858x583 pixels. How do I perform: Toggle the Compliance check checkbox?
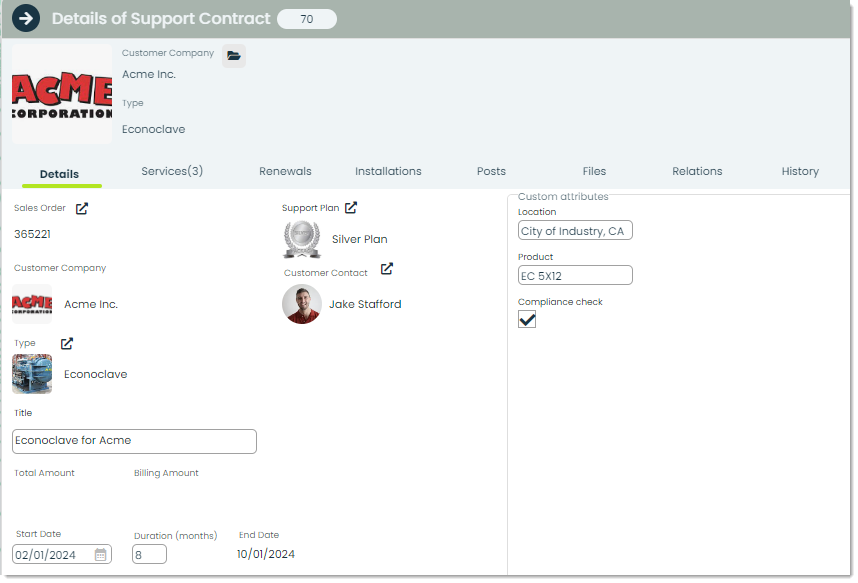point(527,320)
